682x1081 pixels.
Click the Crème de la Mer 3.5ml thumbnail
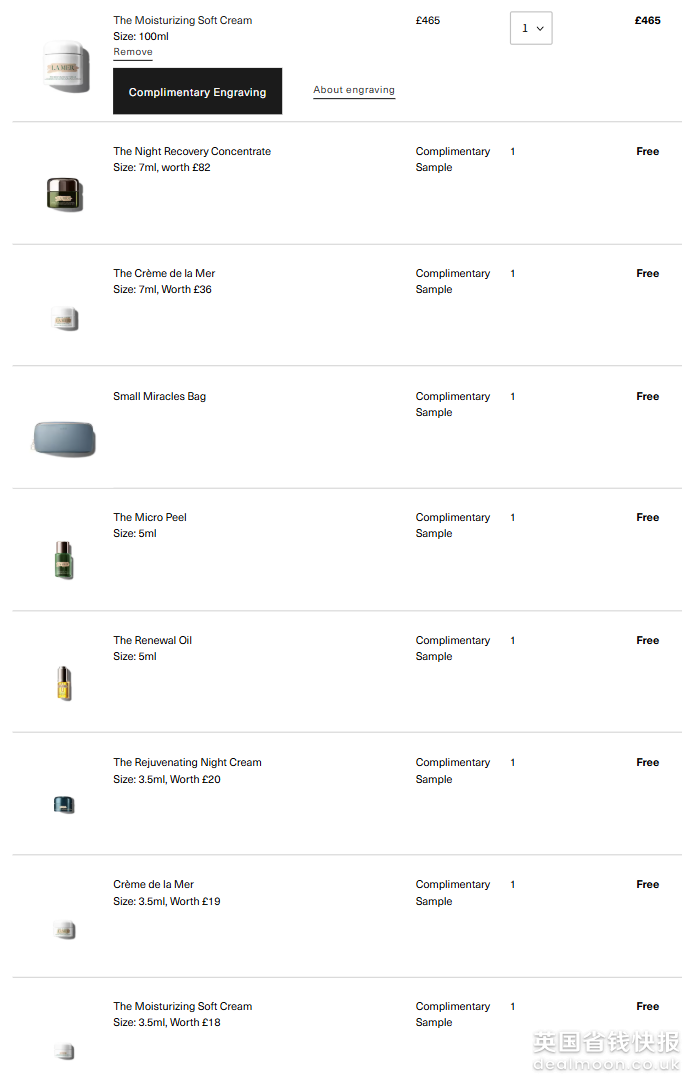[64, 930]
